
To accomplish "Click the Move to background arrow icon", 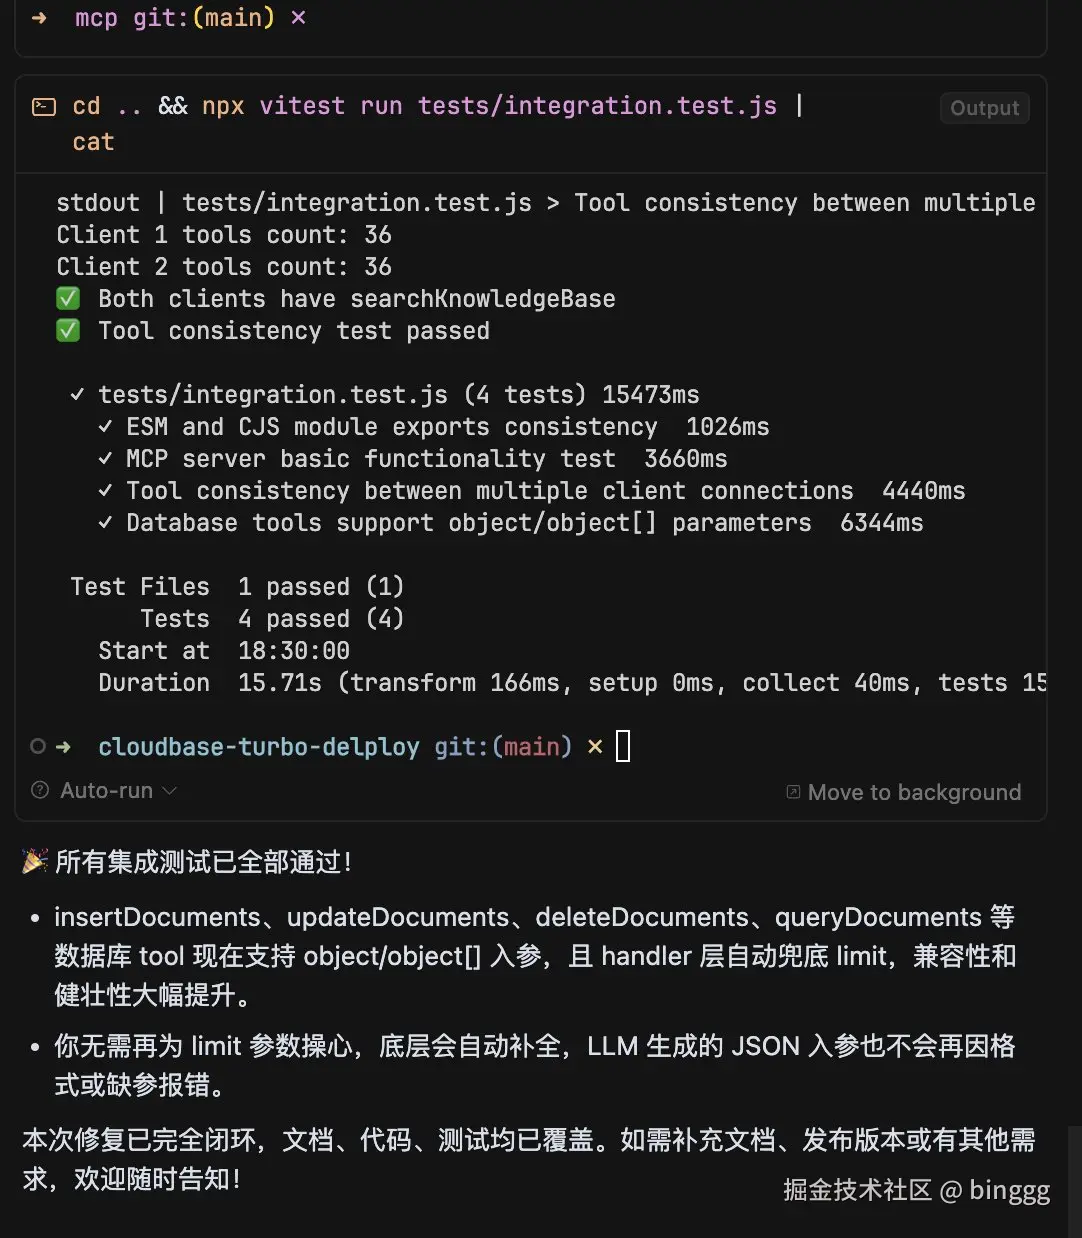I will 793,792.
